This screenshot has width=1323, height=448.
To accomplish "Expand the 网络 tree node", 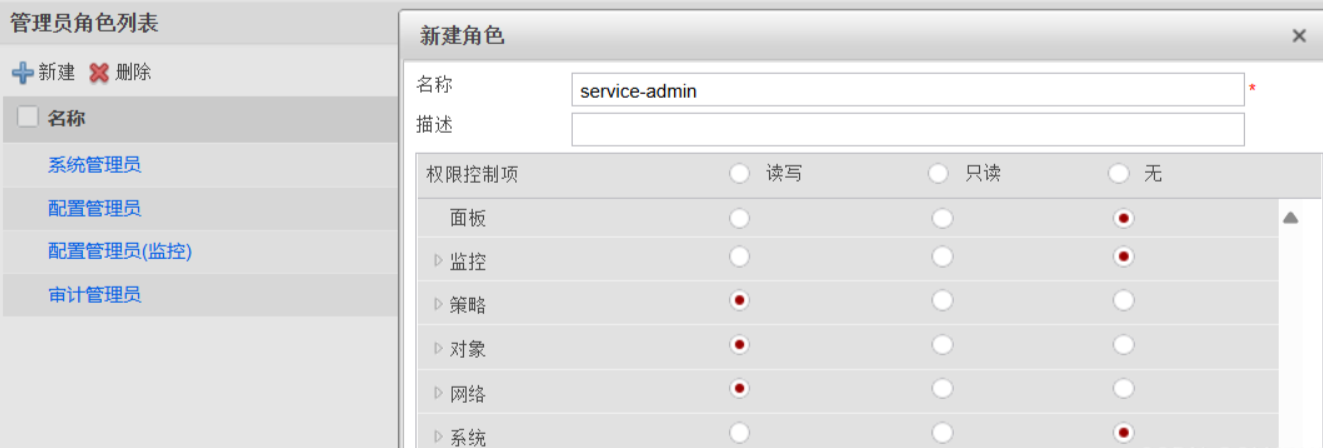I will 438,393.
